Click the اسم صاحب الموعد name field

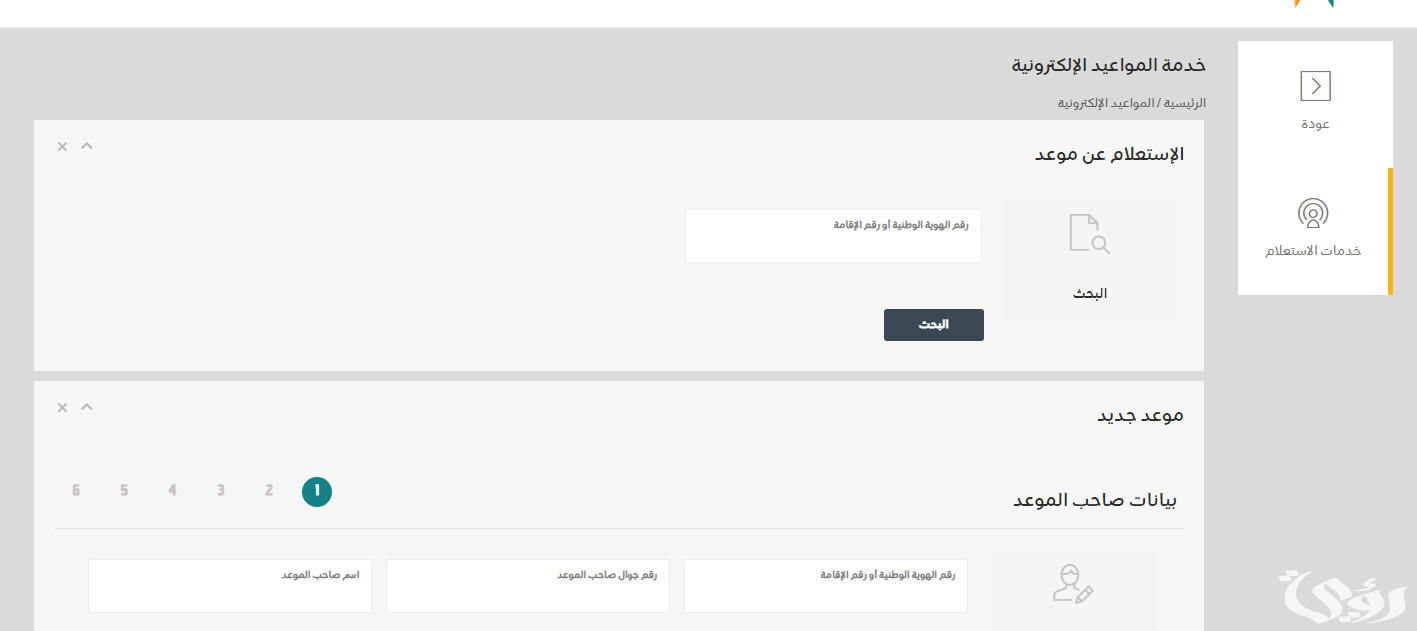coord(230,586)
